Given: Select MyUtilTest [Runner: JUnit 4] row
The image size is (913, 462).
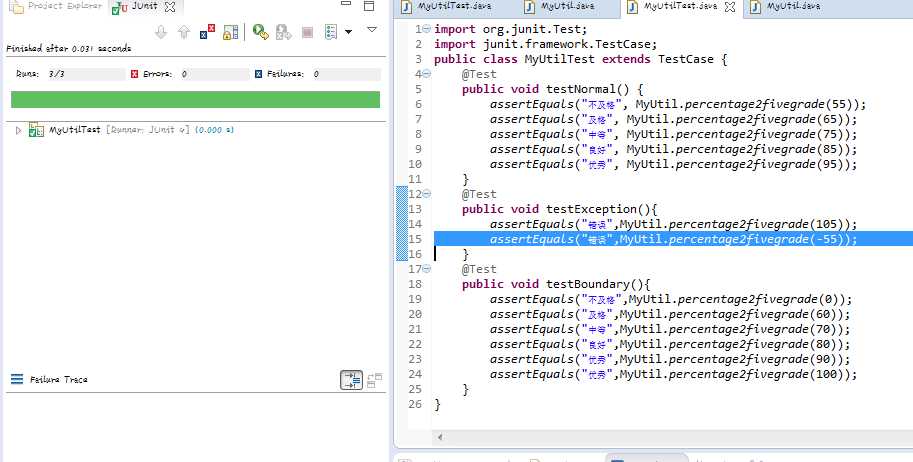Looking at the screenshot, I should [x=141, y=130].
